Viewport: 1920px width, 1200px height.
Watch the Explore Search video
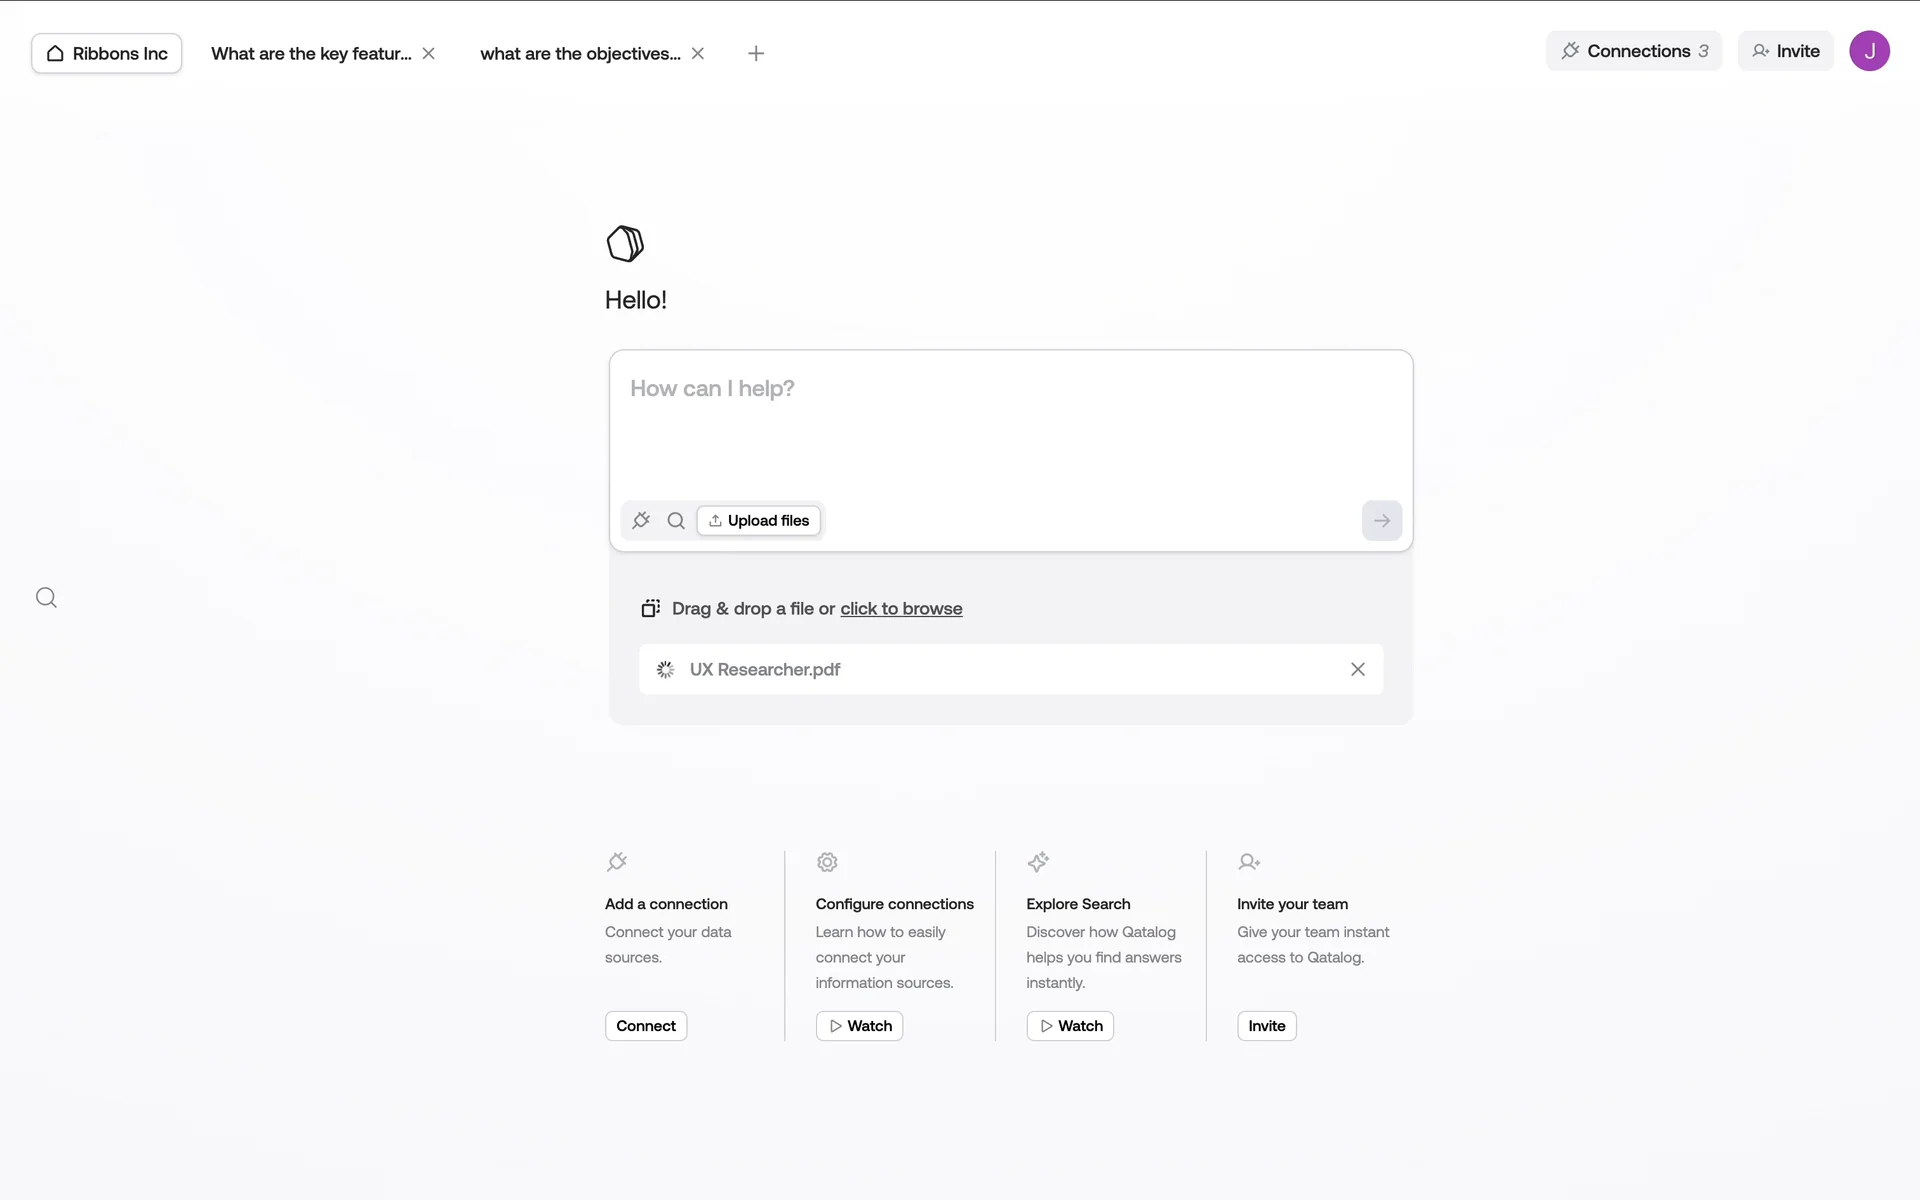(x=1070, y=1026)
